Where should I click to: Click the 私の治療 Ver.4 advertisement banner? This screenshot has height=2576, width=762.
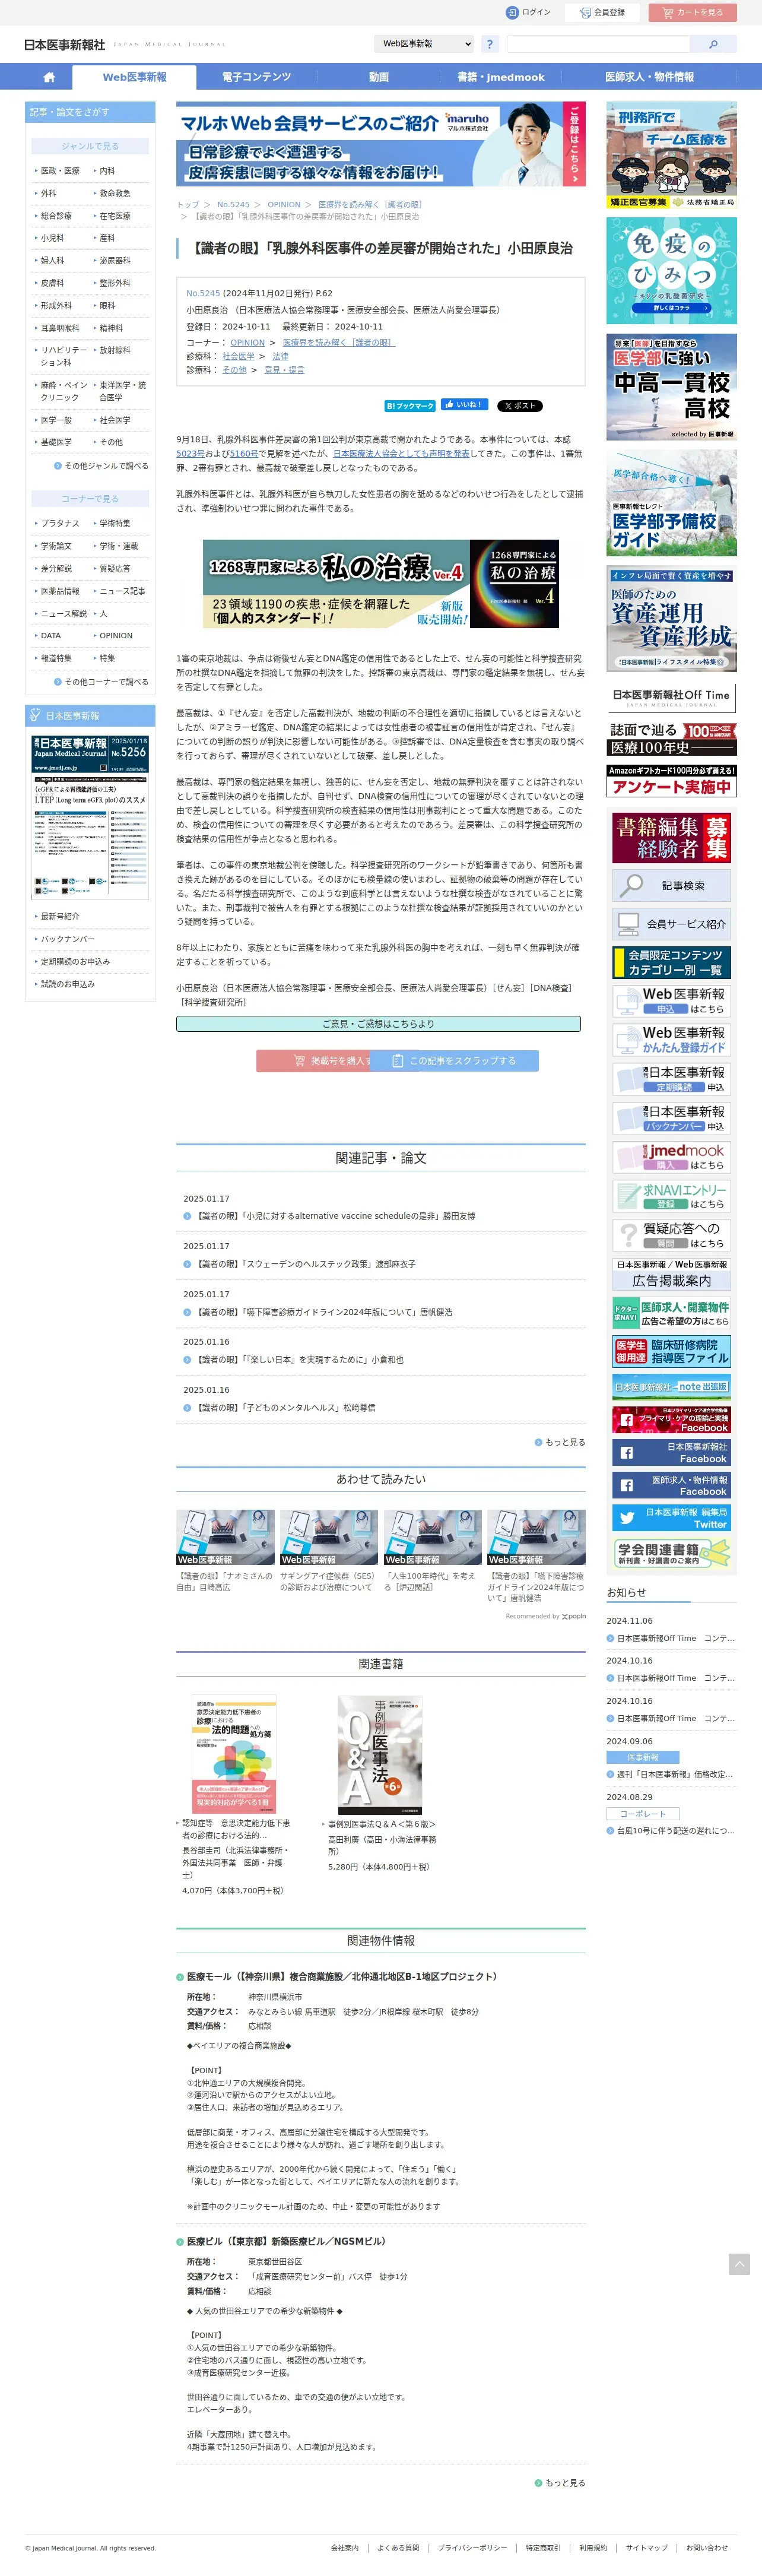pos(381,584)
